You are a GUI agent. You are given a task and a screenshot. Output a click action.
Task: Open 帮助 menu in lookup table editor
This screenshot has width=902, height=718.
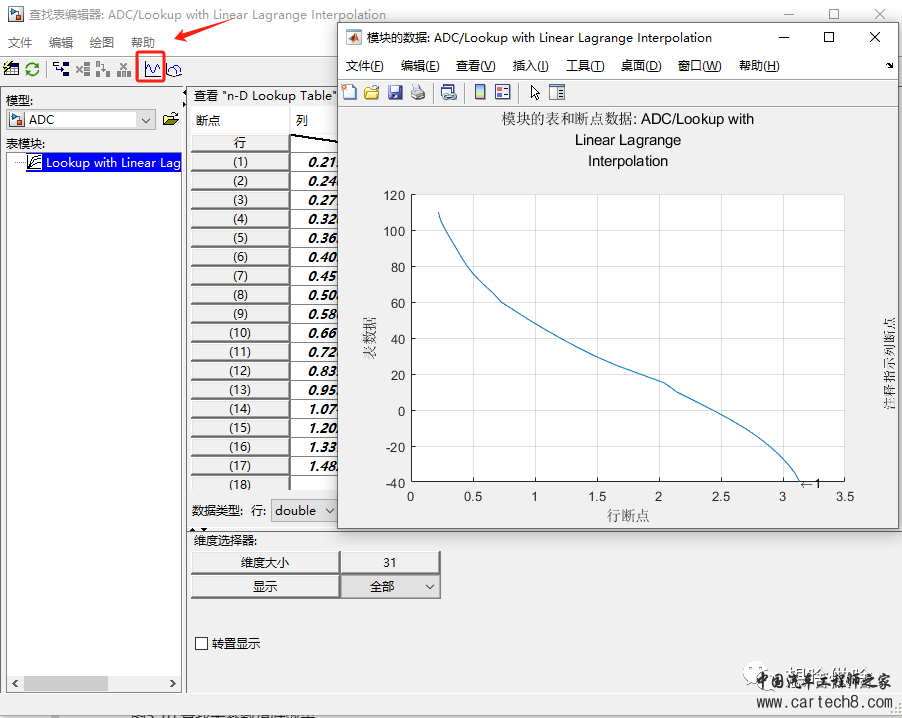pyautogui.click(x=143, y=43)
